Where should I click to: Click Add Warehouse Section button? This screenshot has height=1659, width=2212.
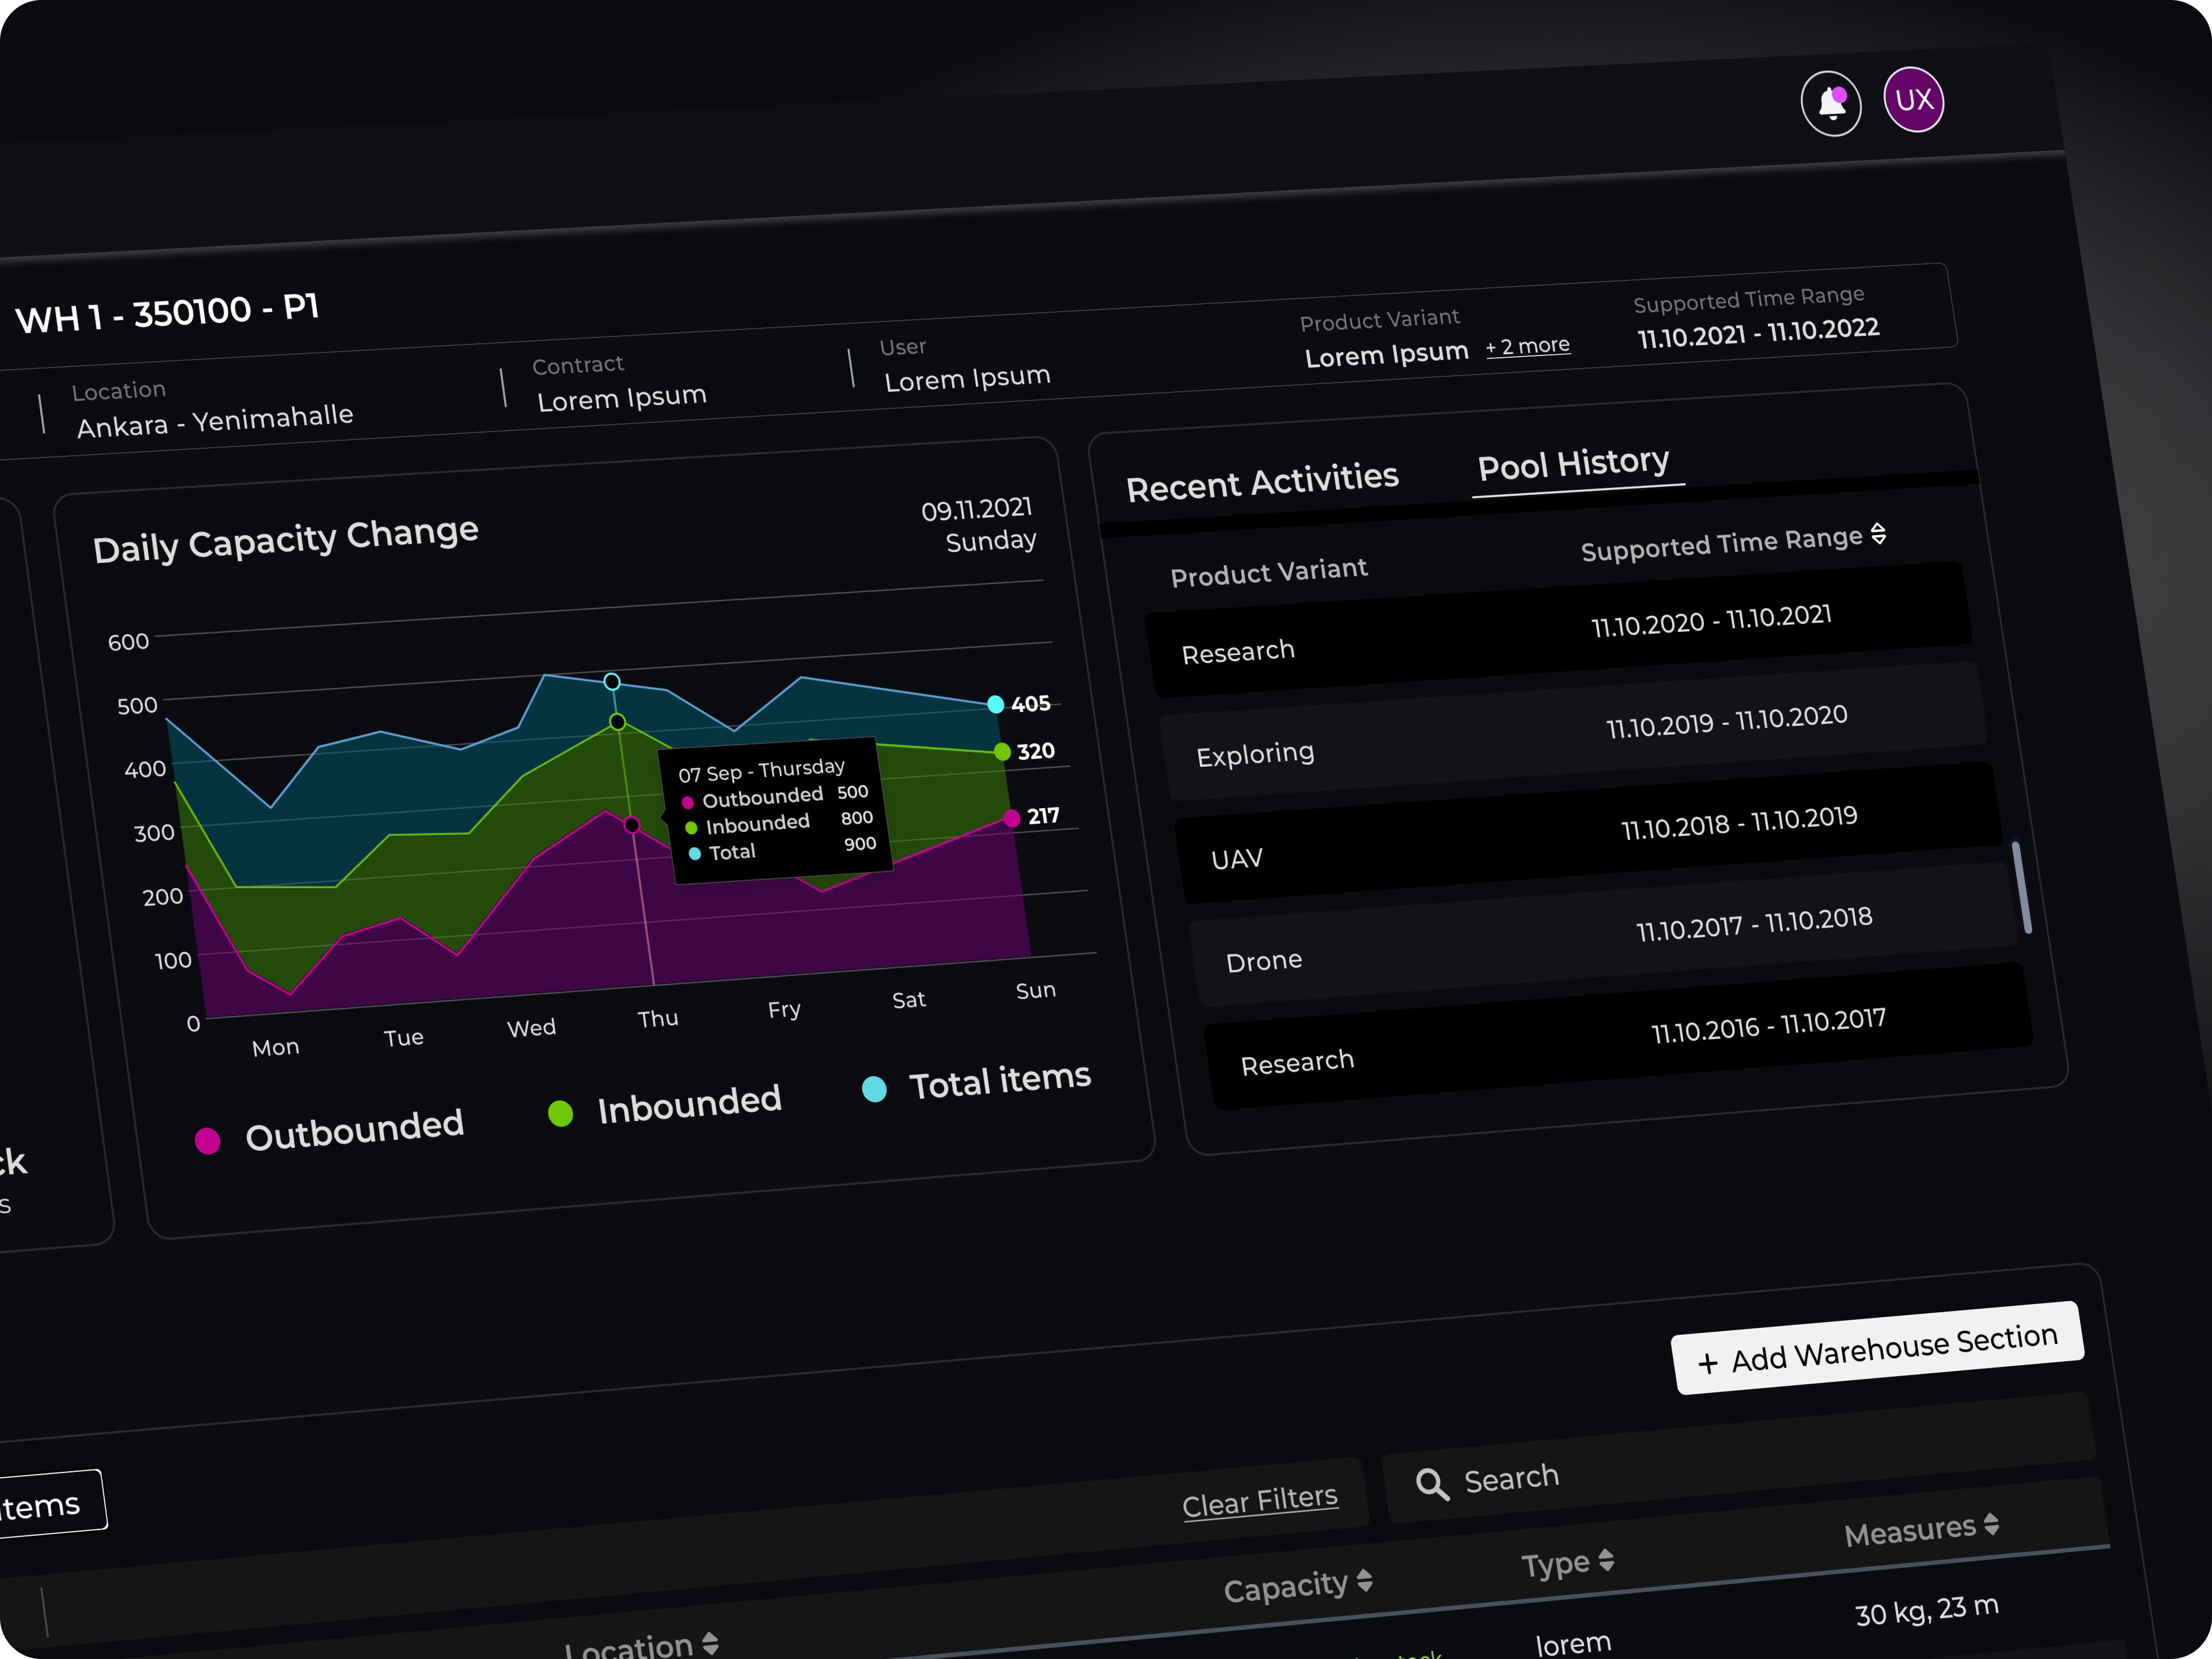1877,1348
